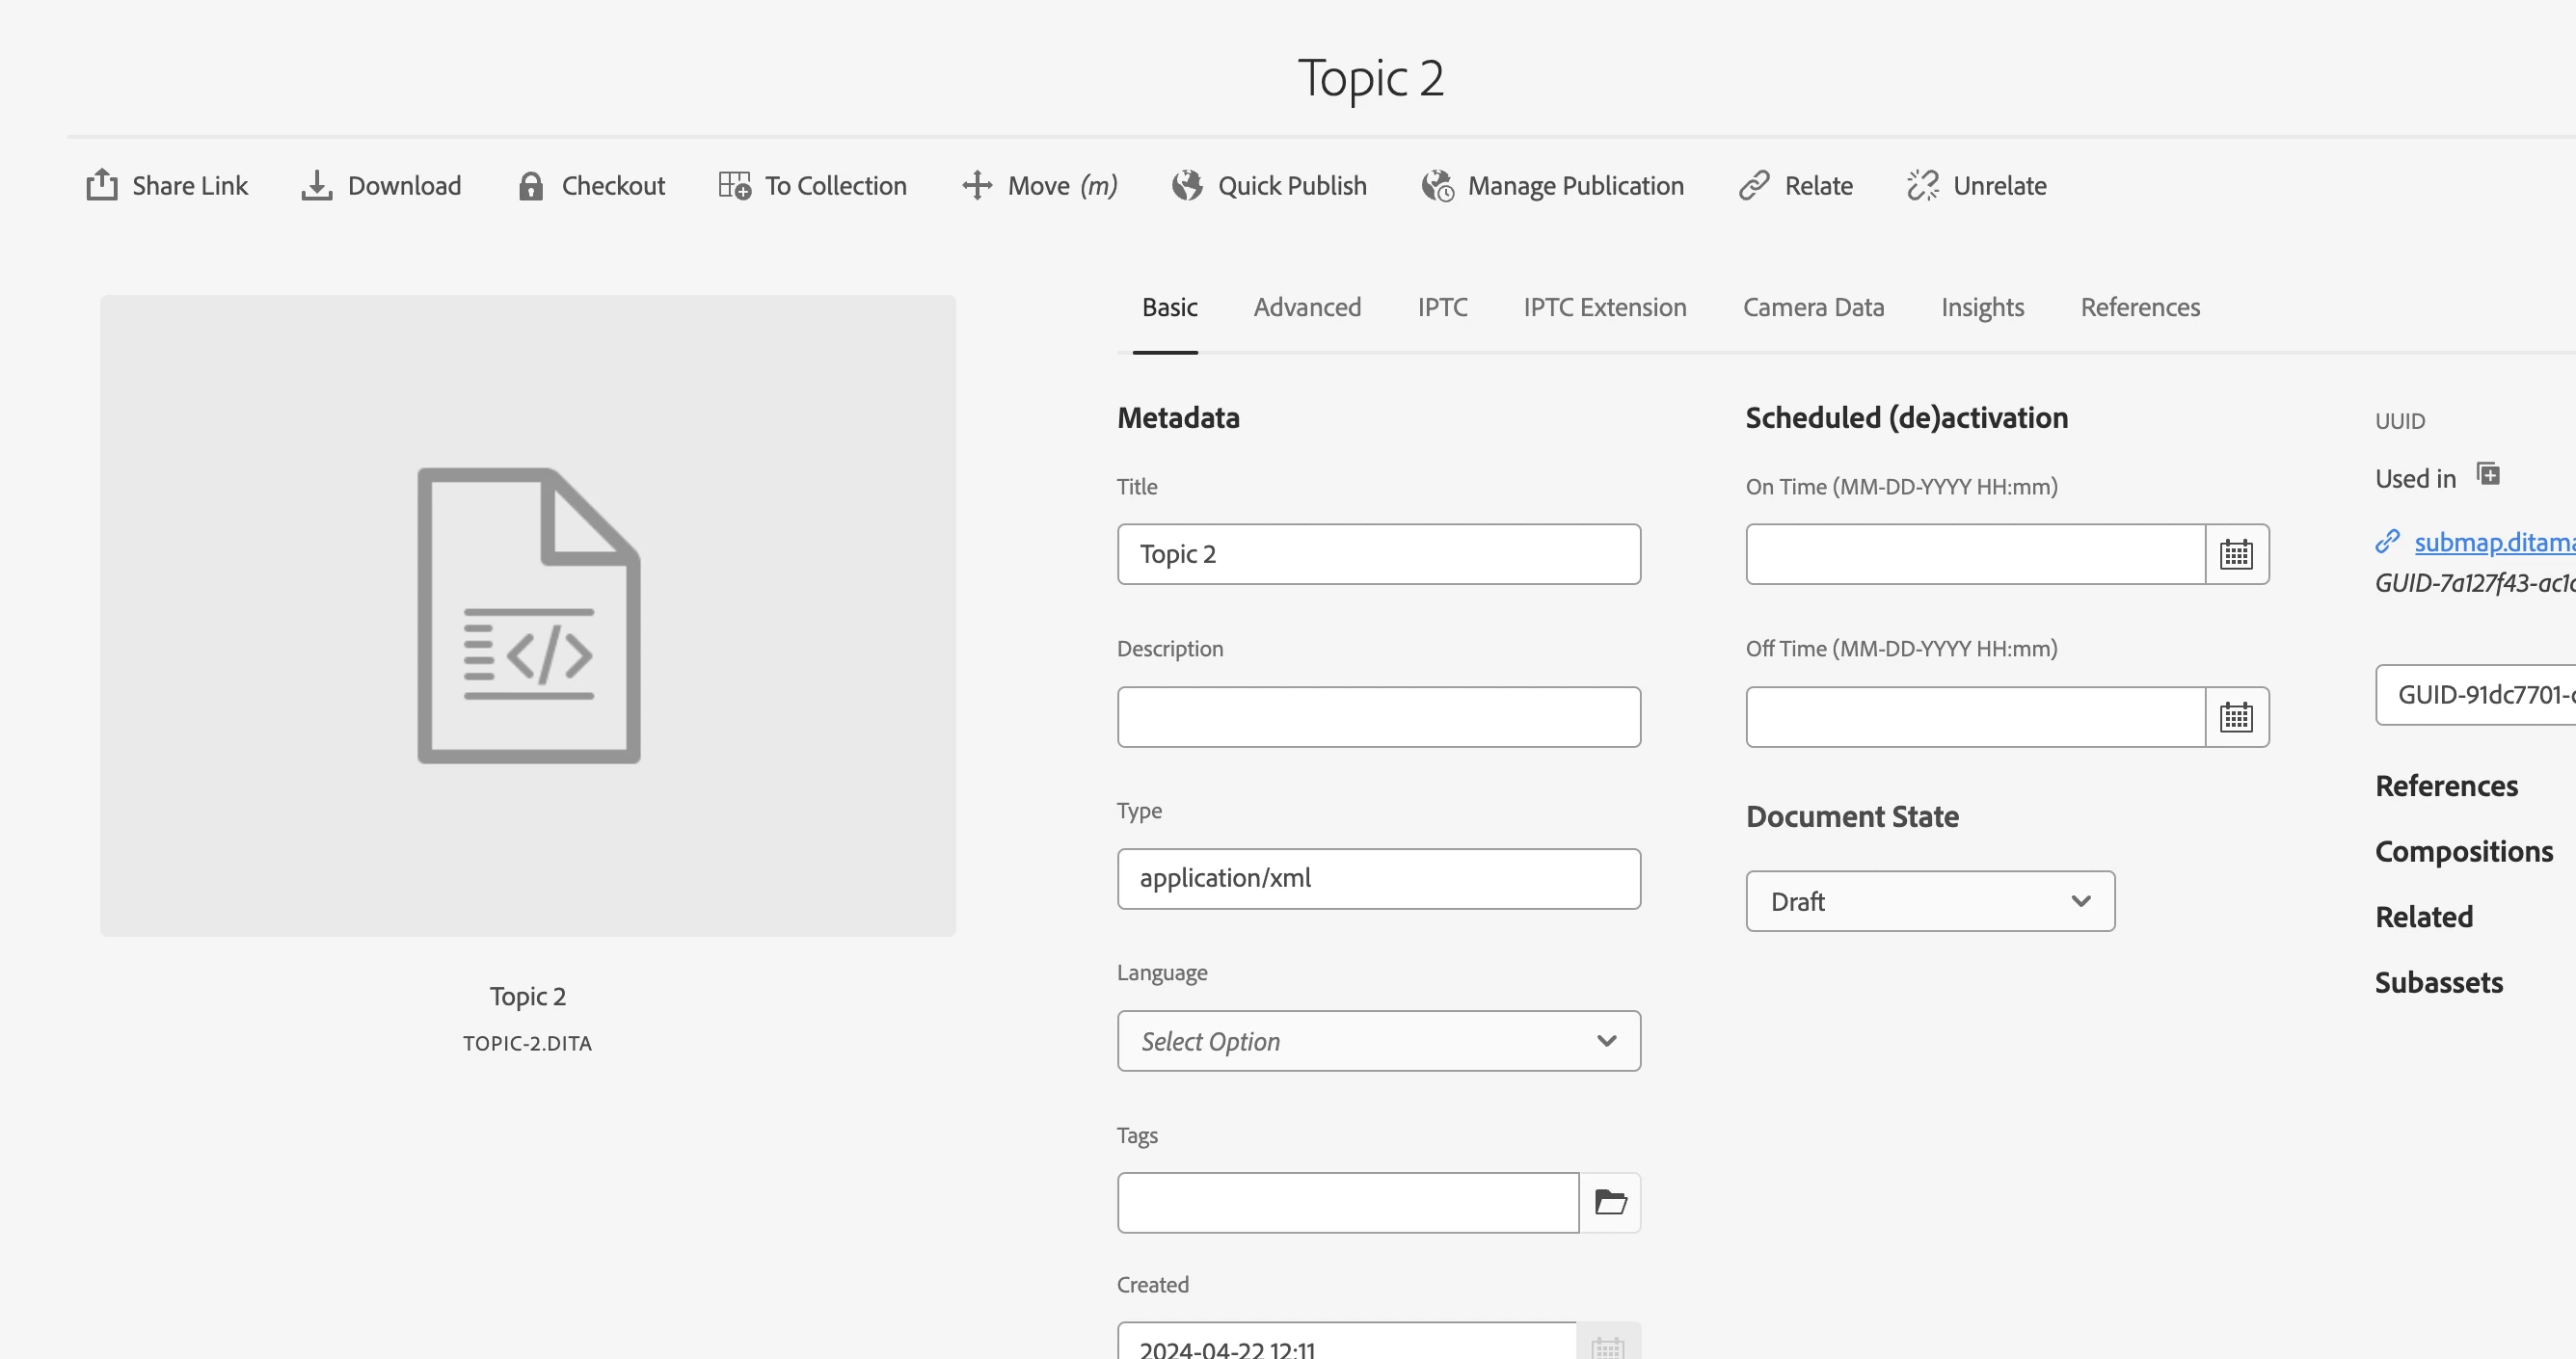2576x1359 pixels.
Task: Open the Tags folder browser
Action: pos(1610,1202)
